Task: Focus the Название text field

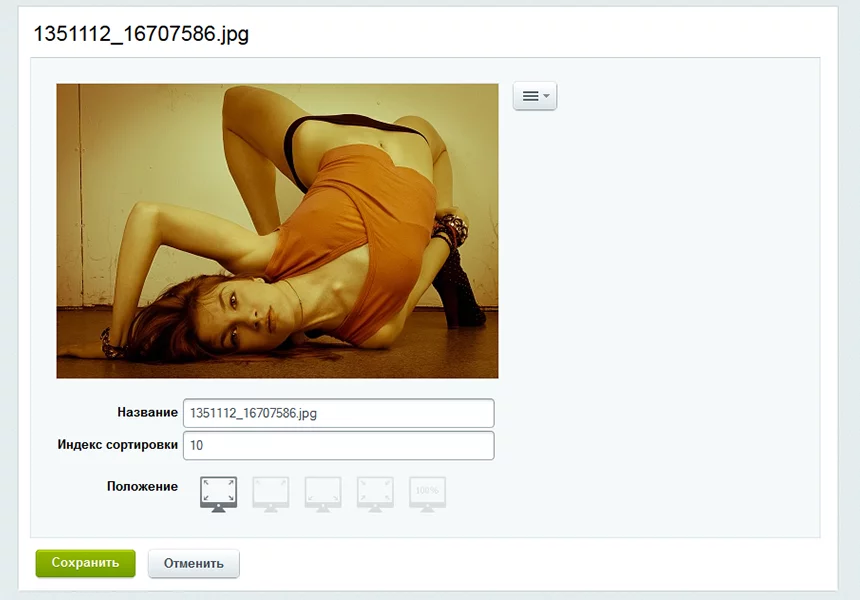Action: [x=338, y=413]
